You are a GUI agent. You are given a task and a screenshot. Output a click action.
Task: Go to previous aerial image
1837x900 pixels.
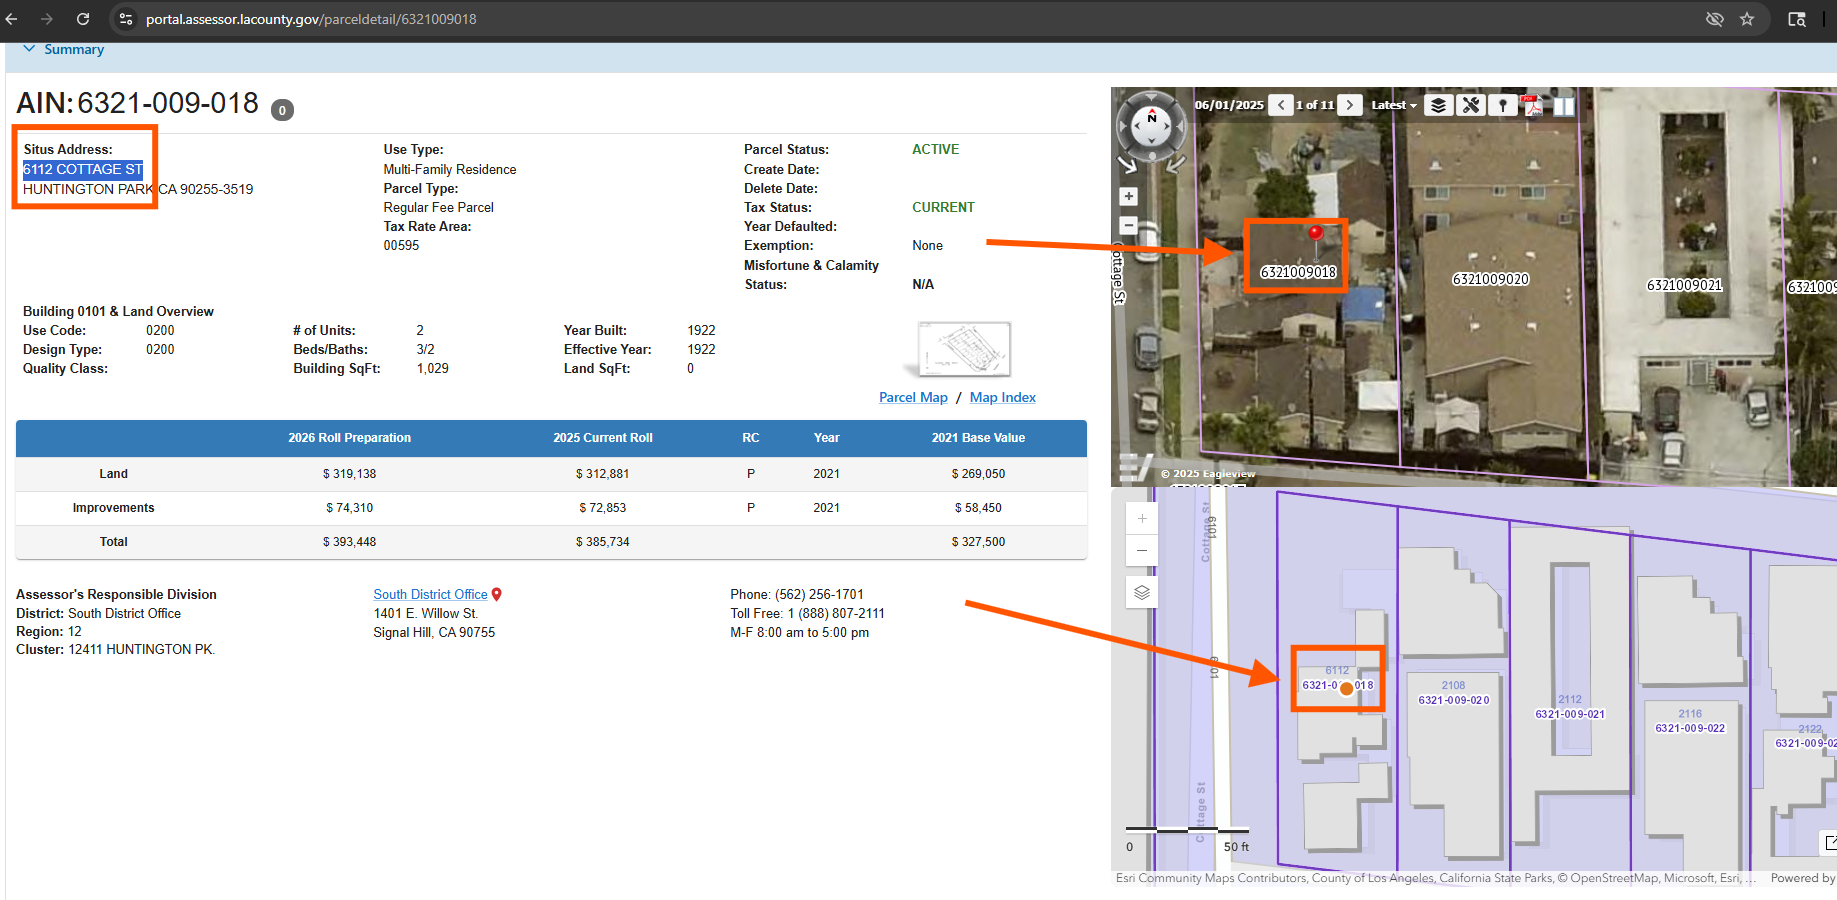(1281, 105)
